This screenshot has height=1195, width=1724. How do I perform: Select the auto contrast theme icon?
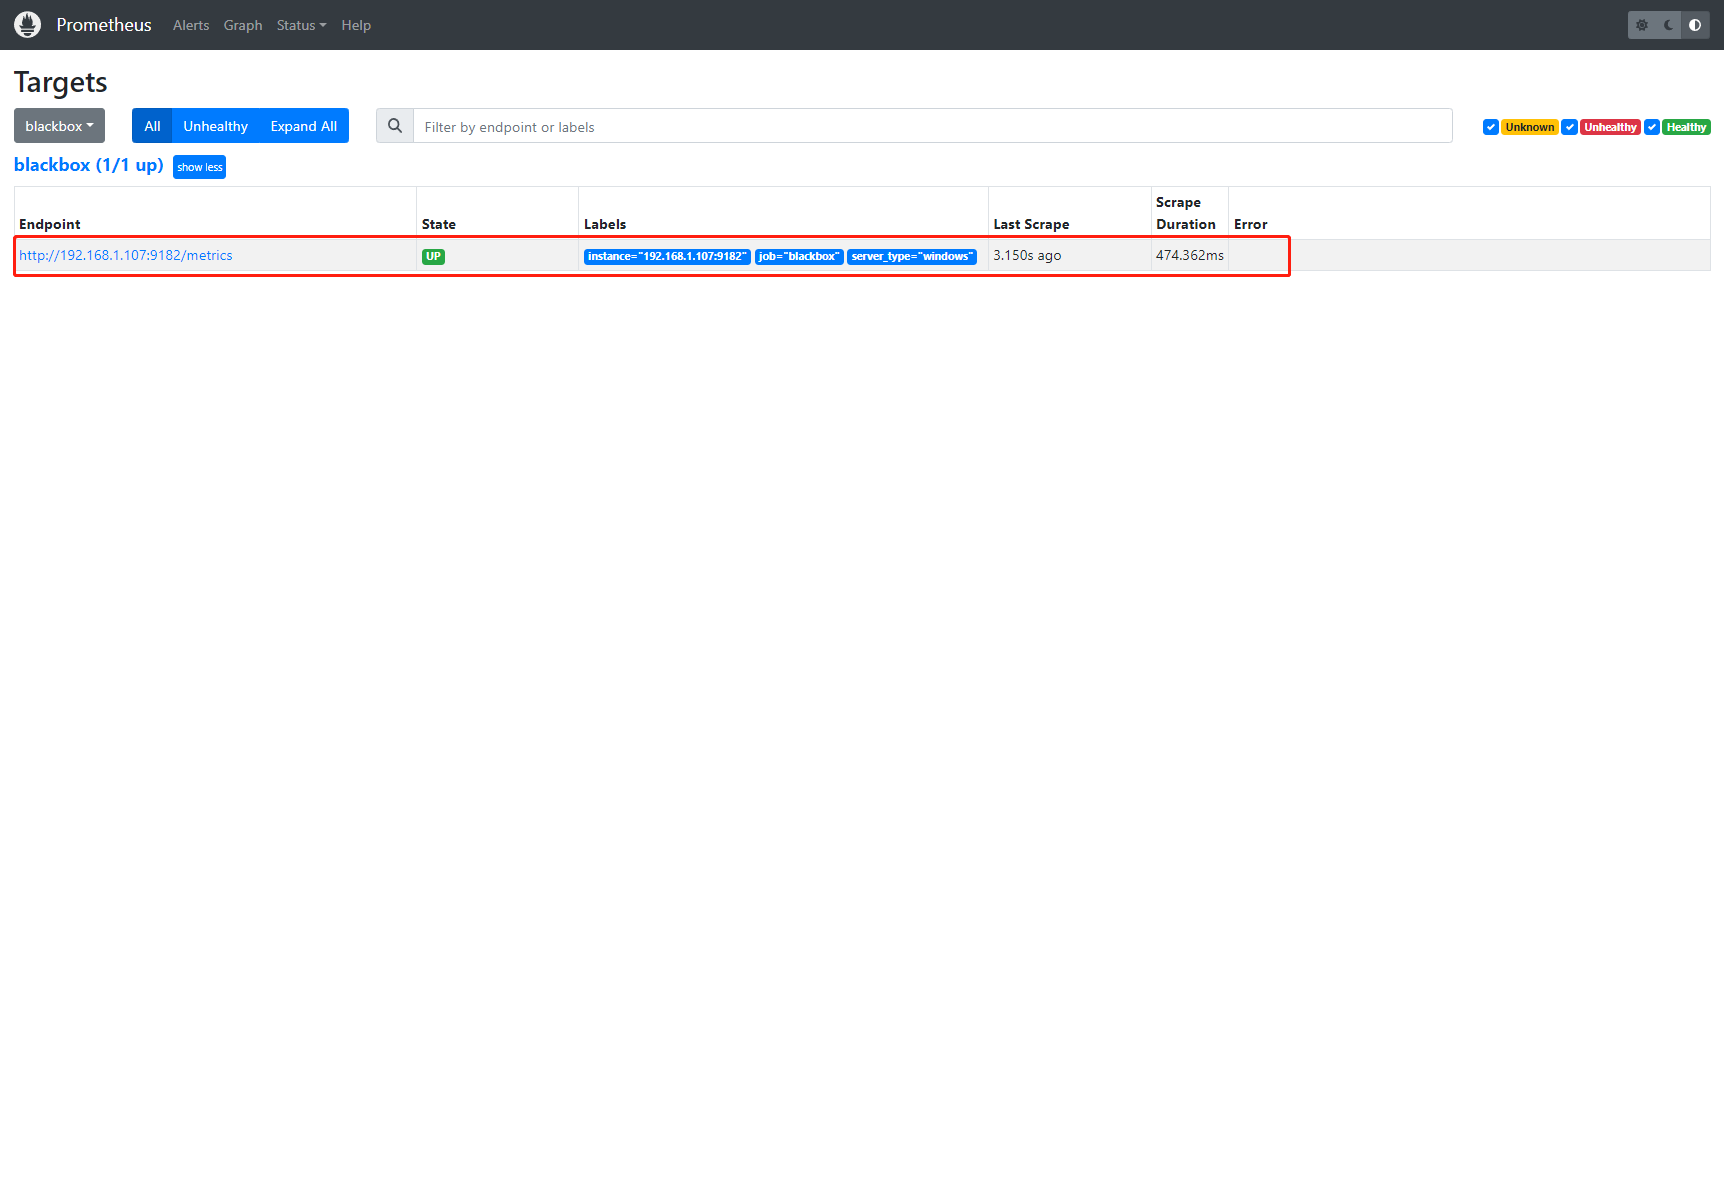click(1695, 25)
